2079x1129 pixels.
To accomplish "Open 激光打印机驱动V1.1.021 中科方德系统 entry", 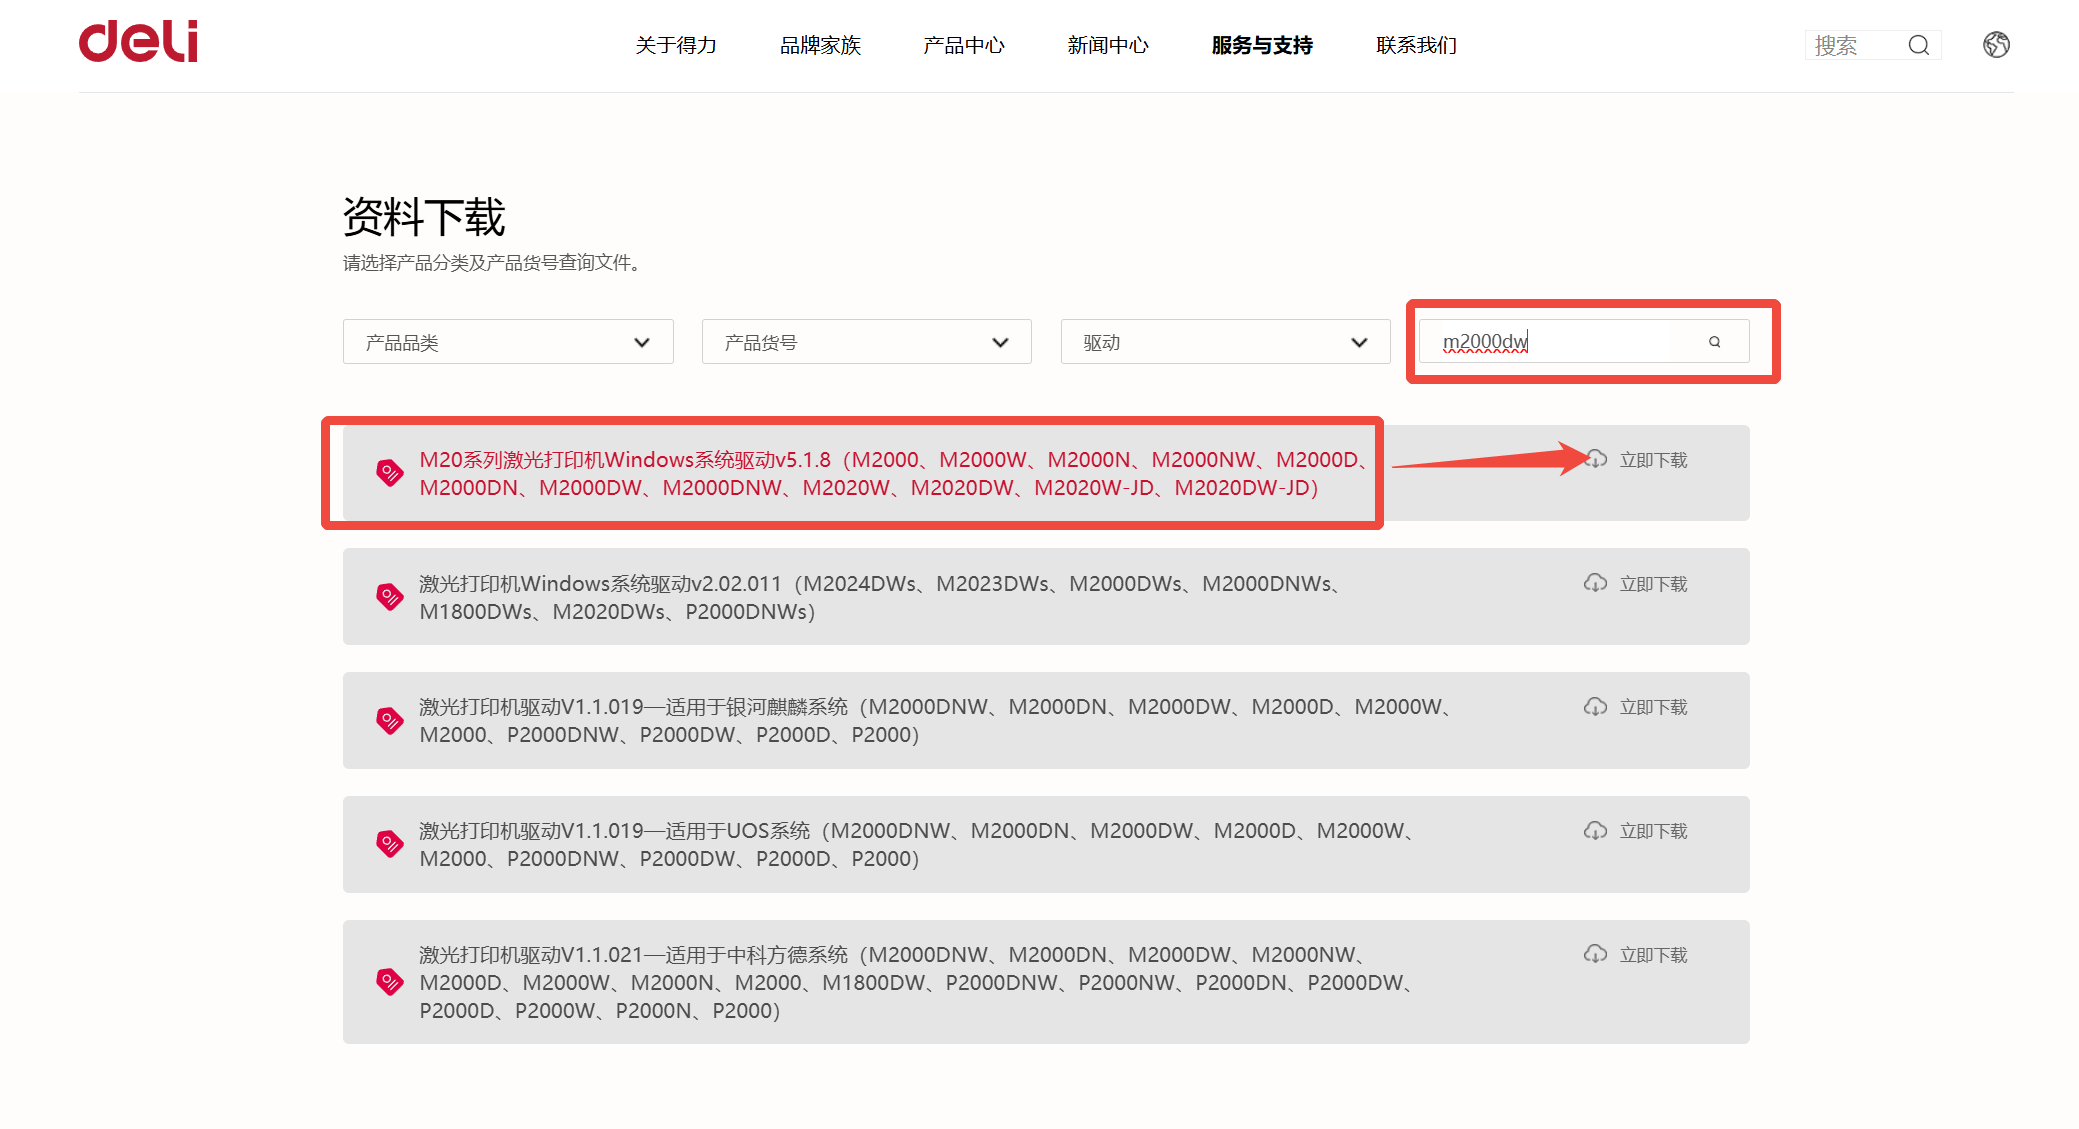I will point(917,982).
